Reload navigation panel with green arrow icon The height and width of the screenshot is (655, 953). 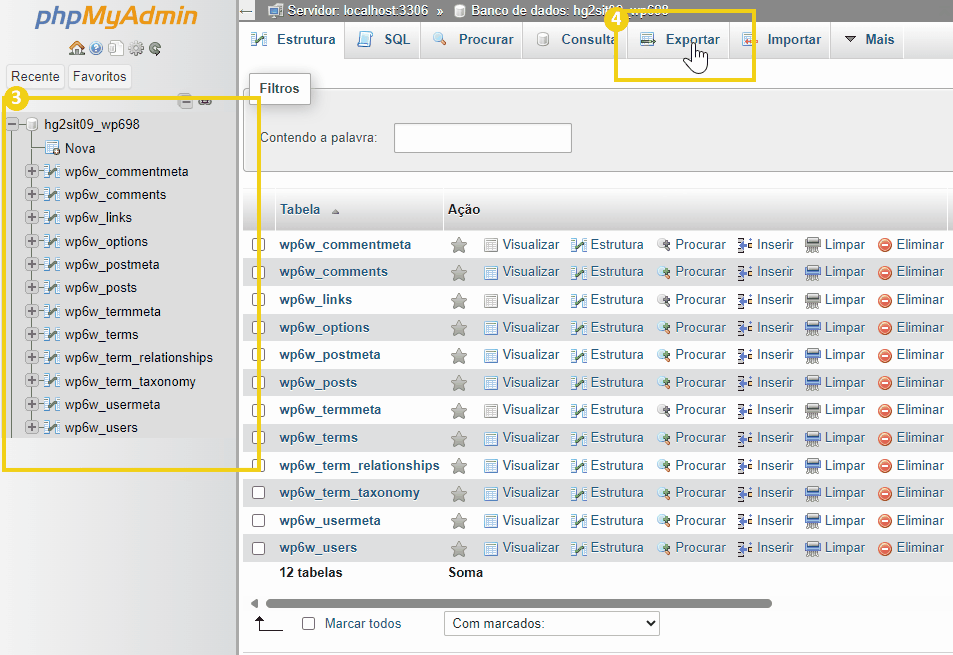pyautogui.click(x=155, y=48)
